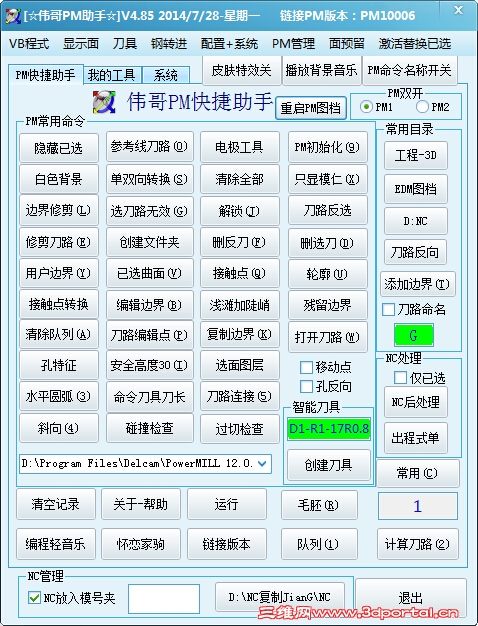Click the 退出 button
Screen dimensions: 478x626
tap(411, 597)
